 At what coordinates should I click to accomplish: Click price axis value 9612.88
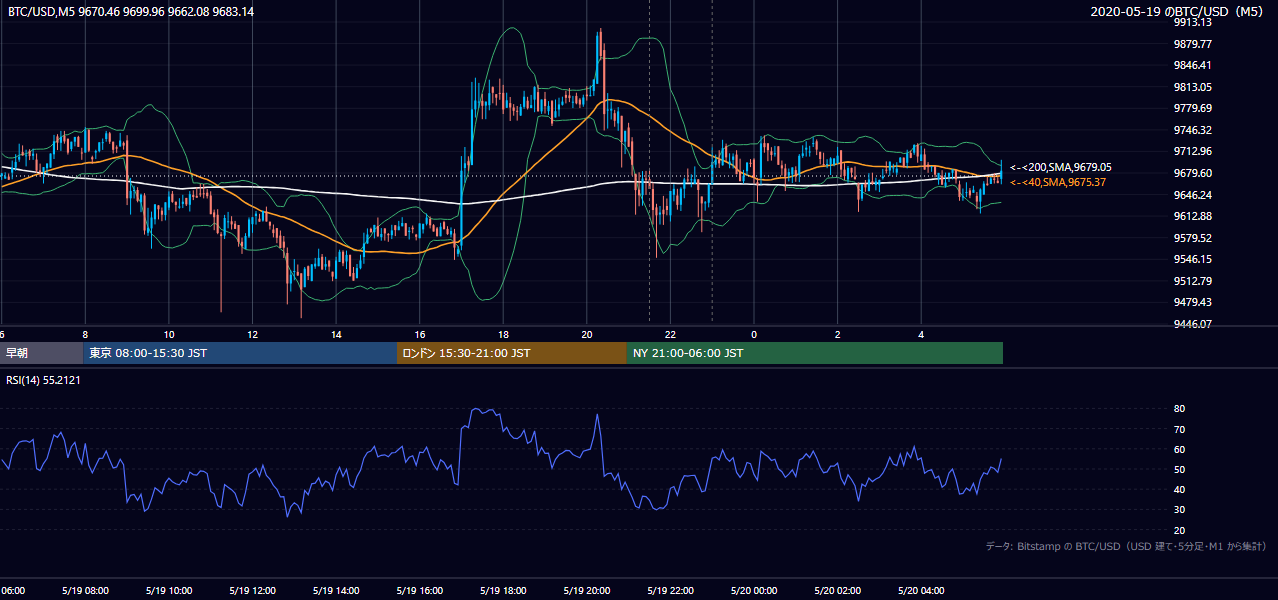coord(1193,216)
